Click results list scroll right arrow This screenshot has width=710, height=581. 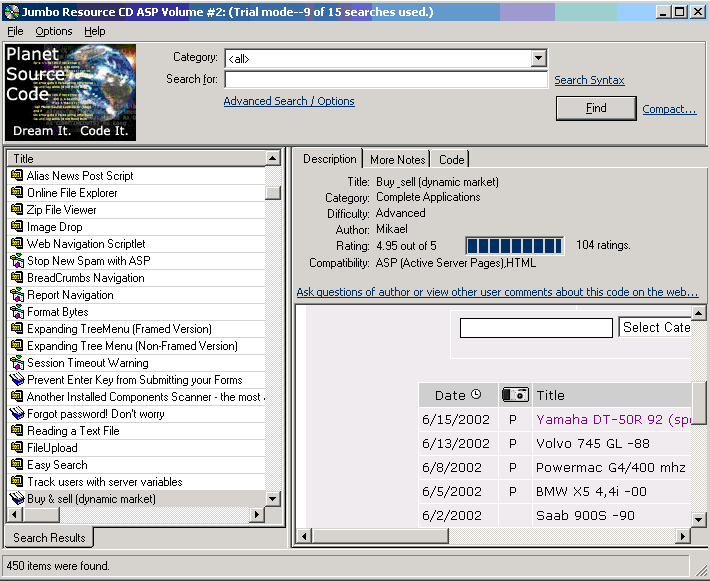(x=257, y=514)
